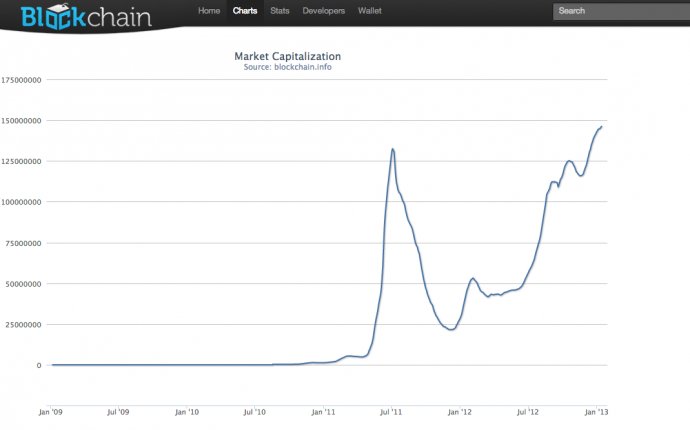Click the 175000000 y-axis label
The image size is (690, 430).
21,80
